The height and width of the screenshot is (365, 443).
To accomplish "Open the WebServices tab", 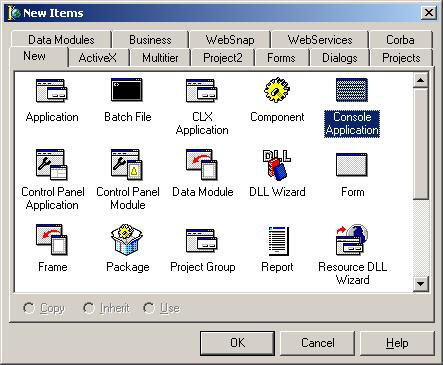I will tap(320, 40).
